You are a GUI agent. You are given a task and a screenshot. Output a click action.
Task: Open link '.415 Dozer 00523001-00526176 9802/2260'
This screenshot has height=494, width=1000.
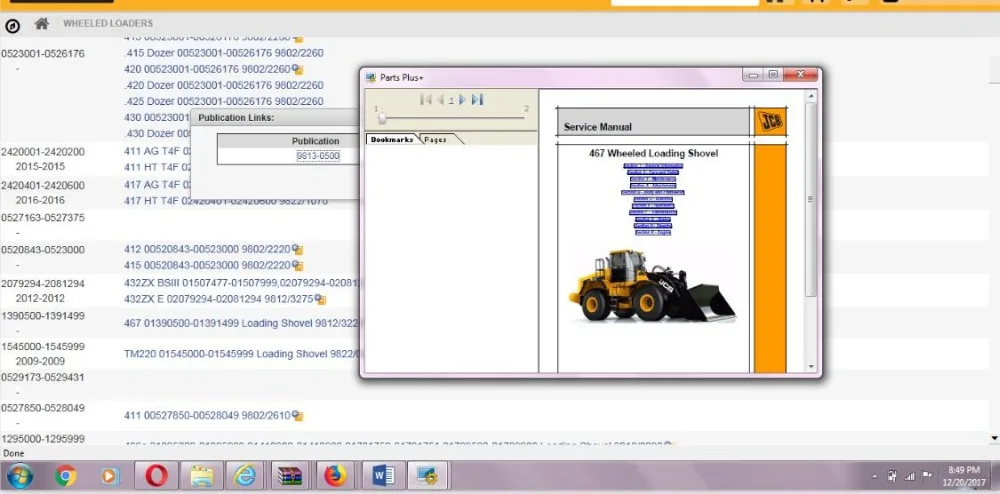[x=224, y=54]
